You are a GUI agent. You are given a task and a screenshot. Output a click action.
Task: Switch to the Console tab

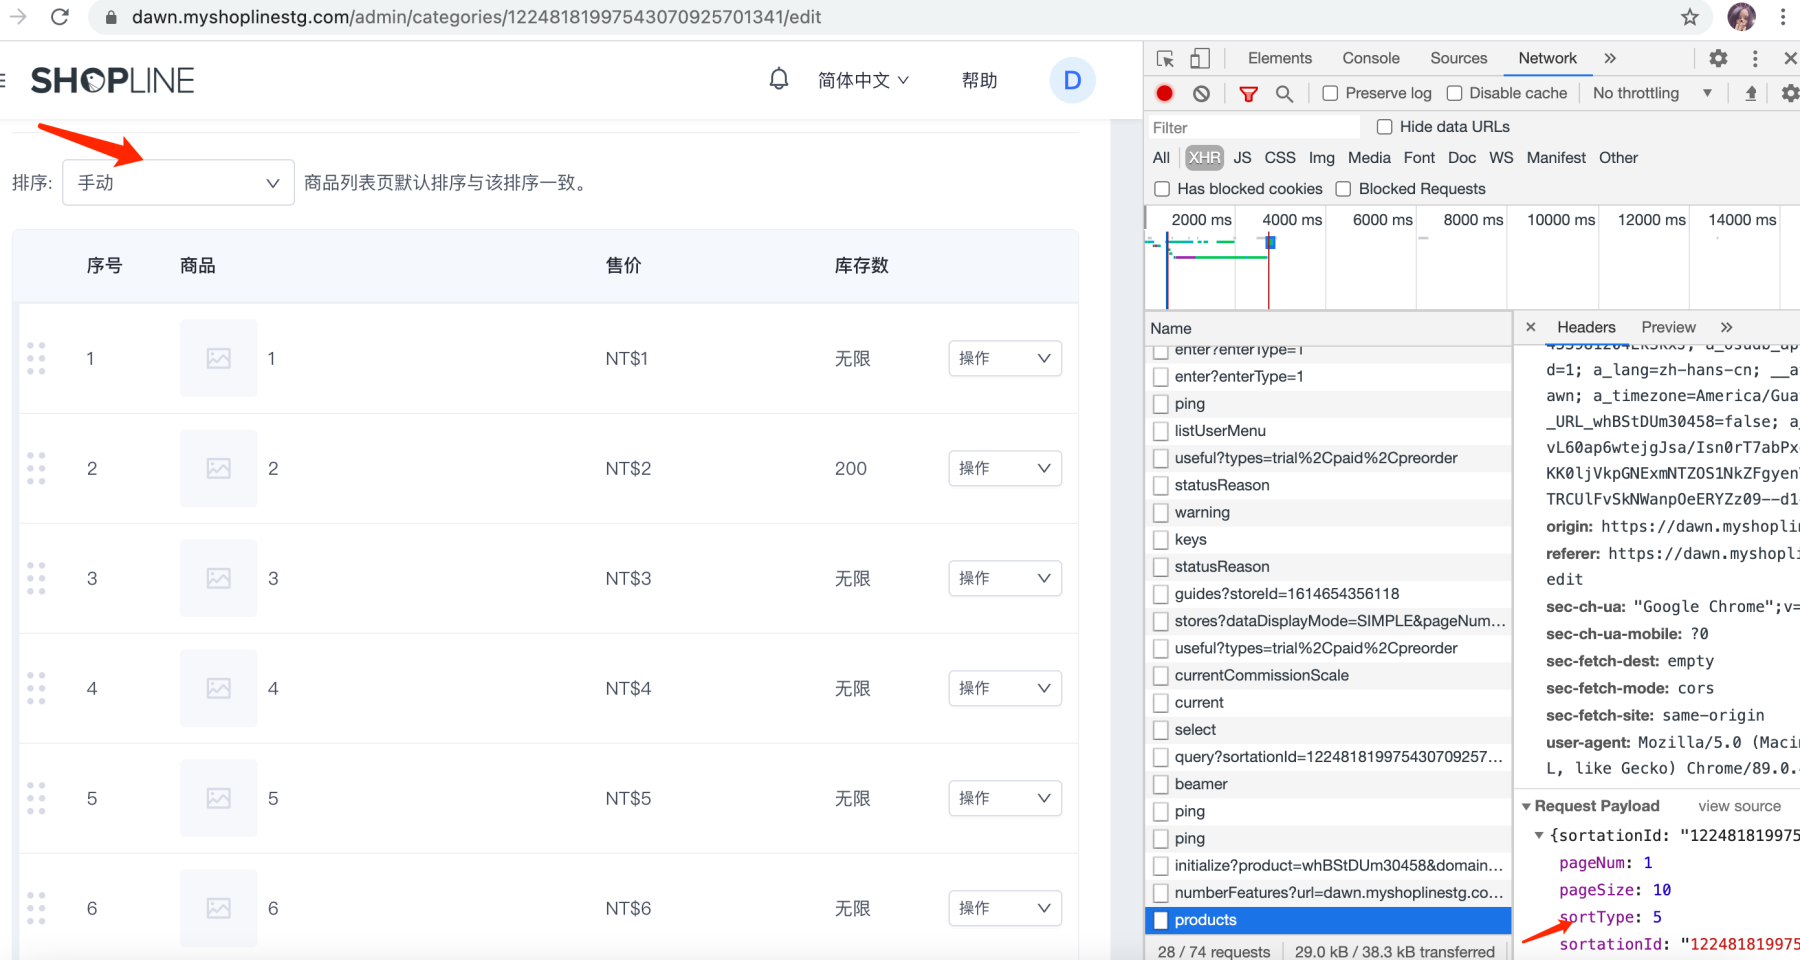(1371, 58)
